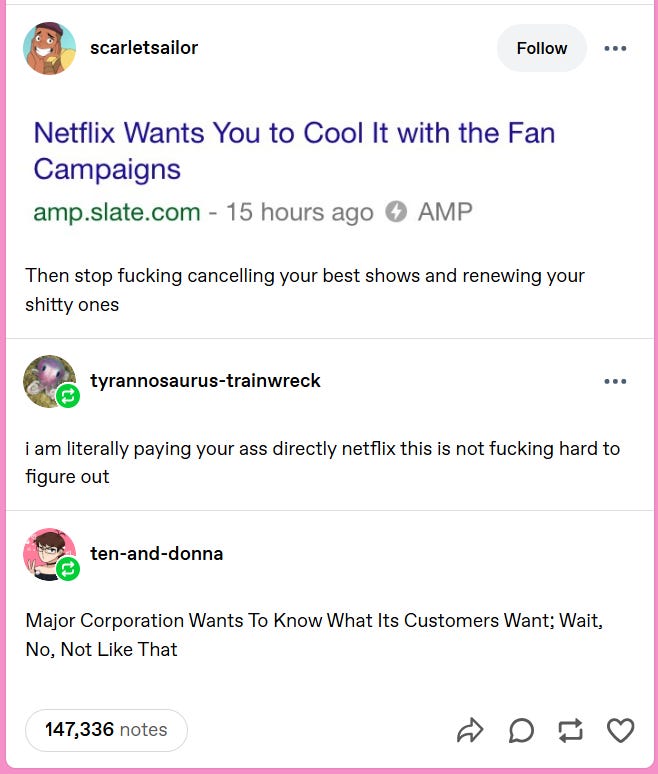Click the AMP label beside the article

tap(445, 212)
